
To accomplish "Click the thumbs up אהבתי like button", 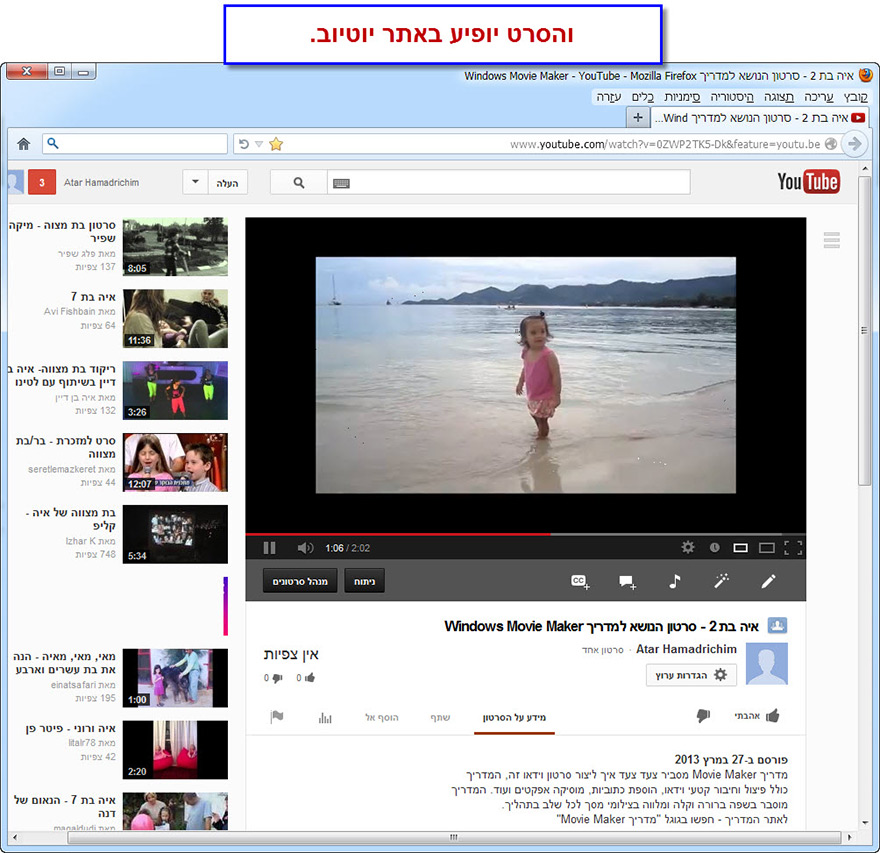I will [757, 716].
